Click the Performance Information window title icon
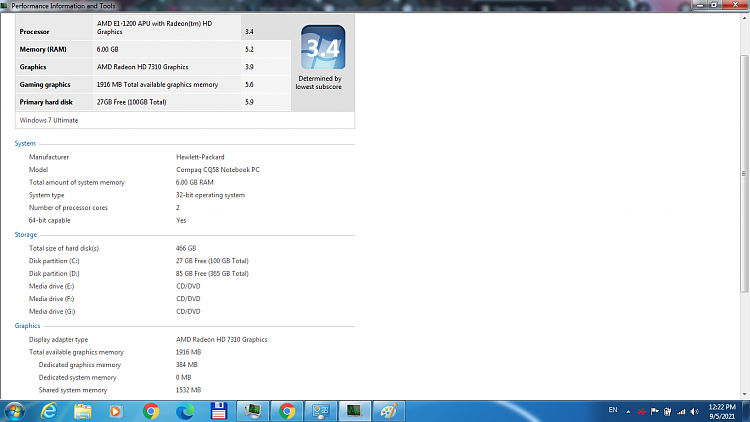750x422 pixels. tap(4, 6)
